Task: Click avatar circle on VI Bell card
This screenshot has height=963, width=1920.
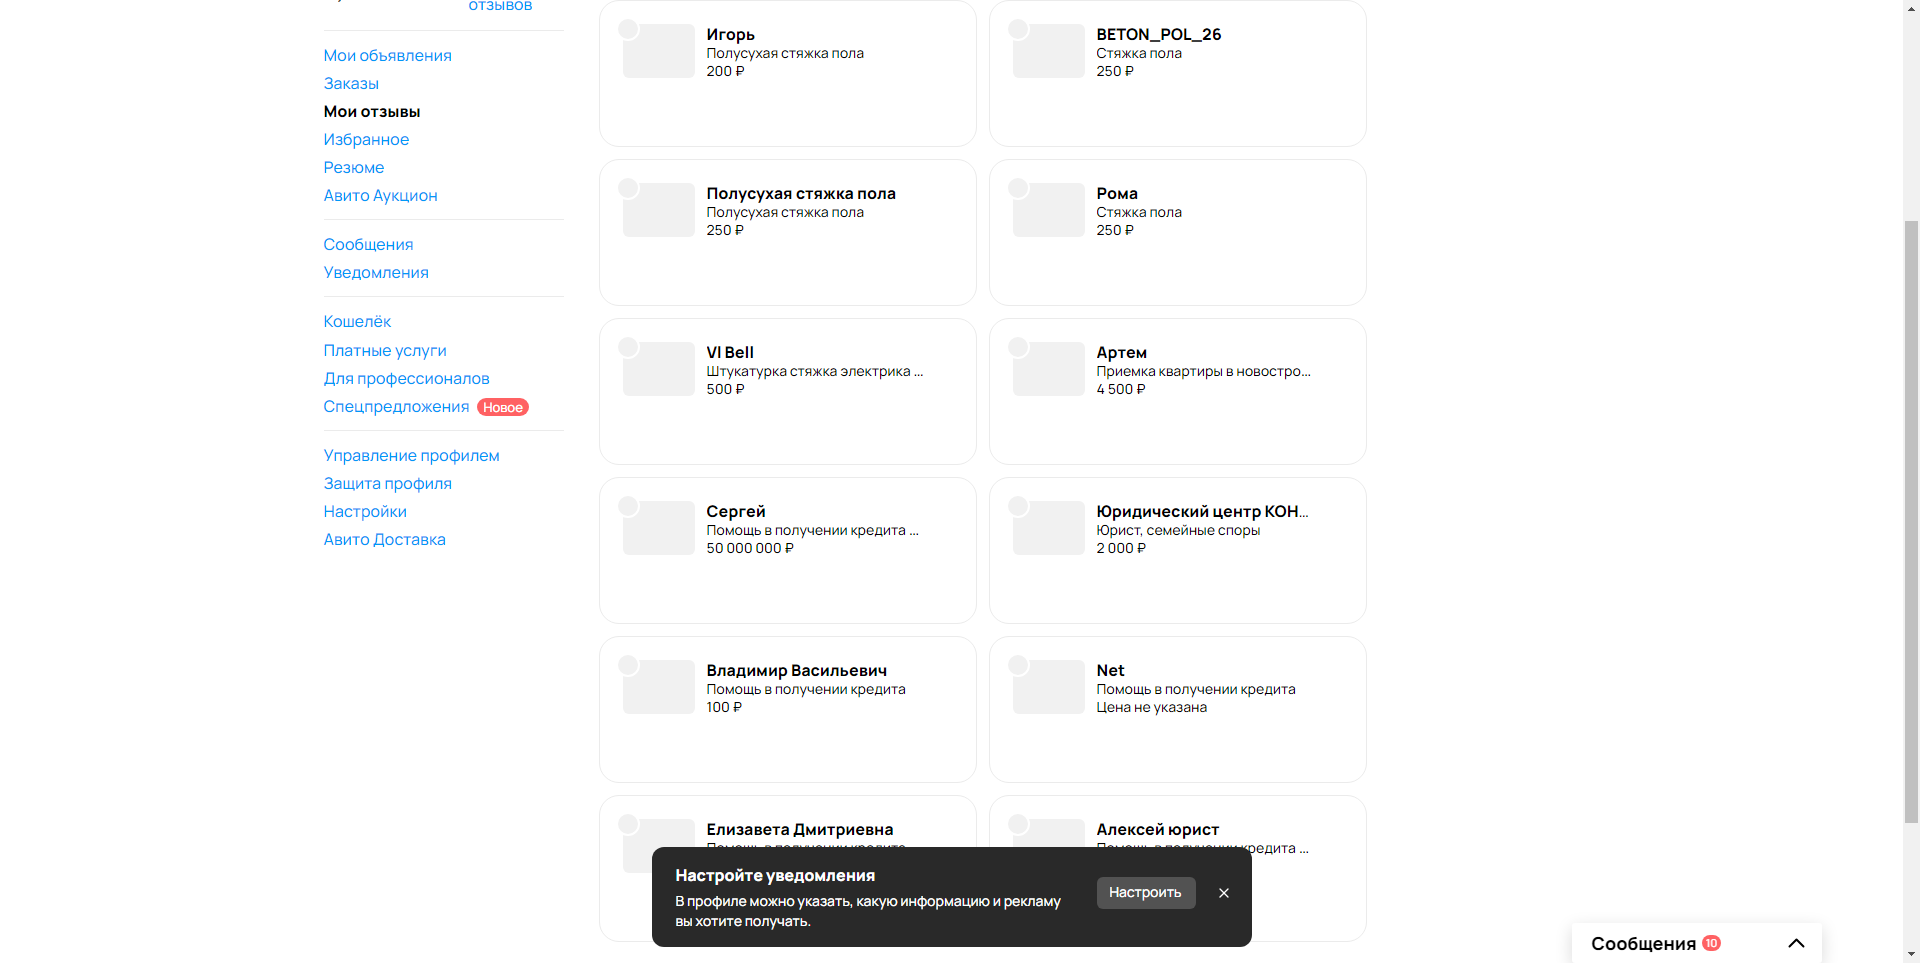Action: click(628, 347)
